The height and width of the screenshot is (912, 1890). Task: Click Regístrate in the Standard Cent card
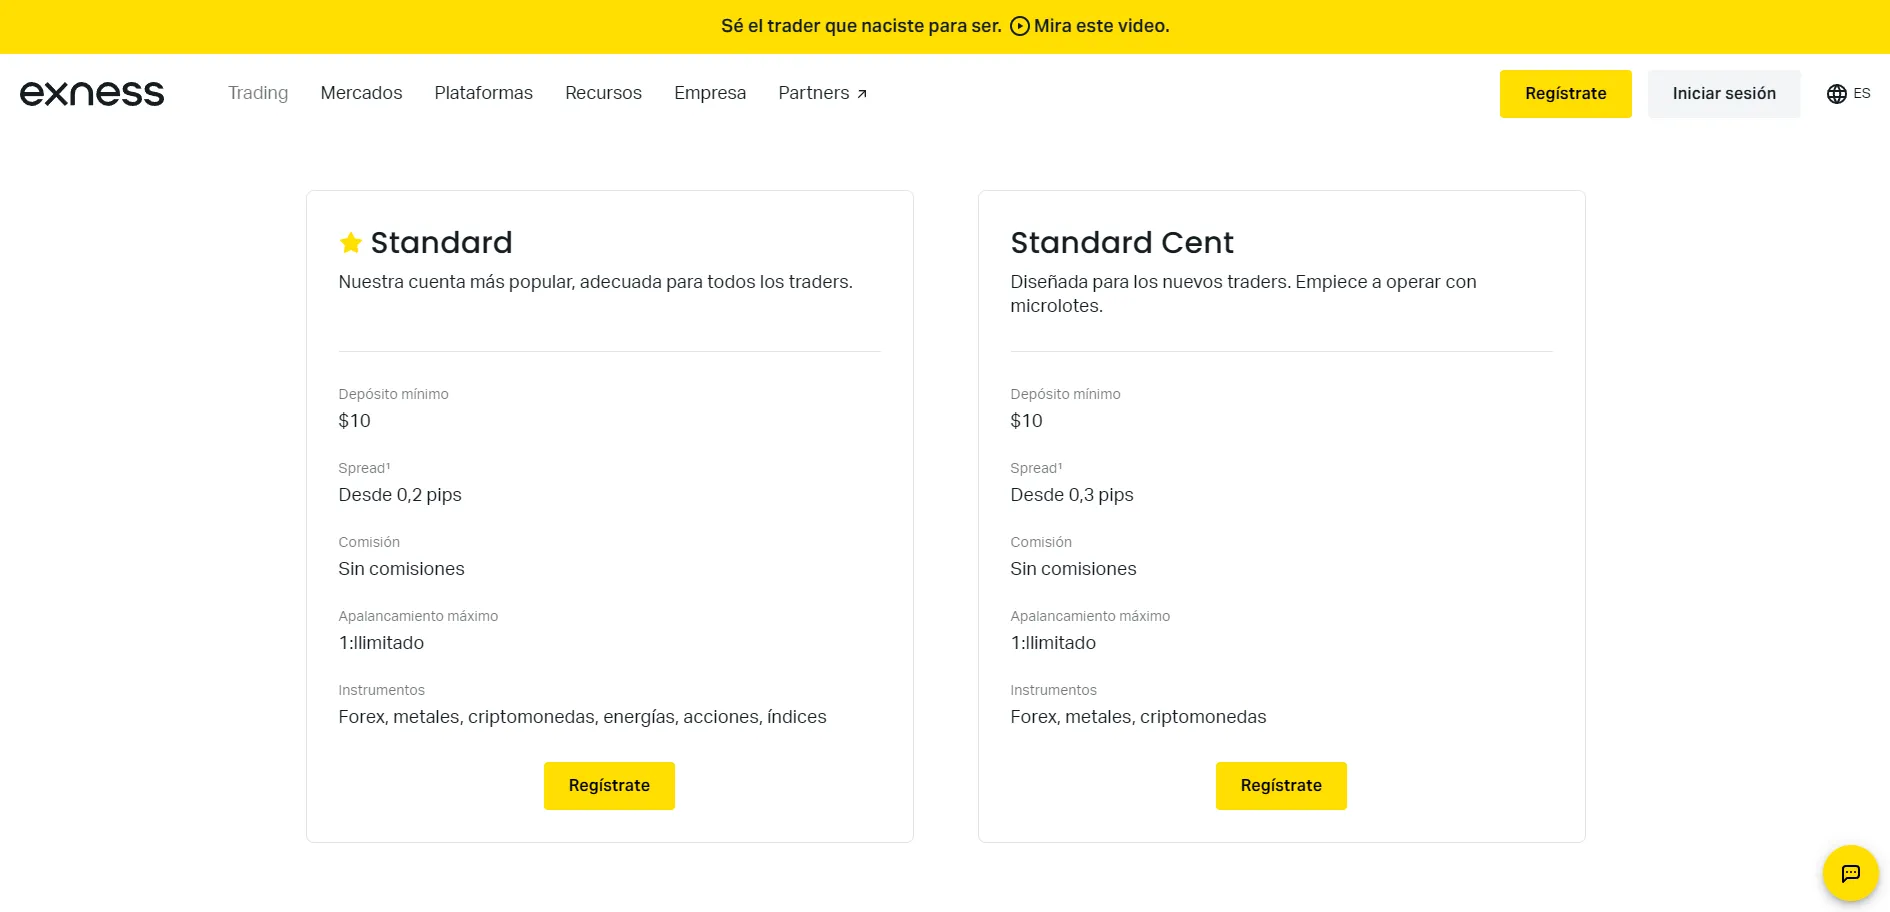[1281, 786]
